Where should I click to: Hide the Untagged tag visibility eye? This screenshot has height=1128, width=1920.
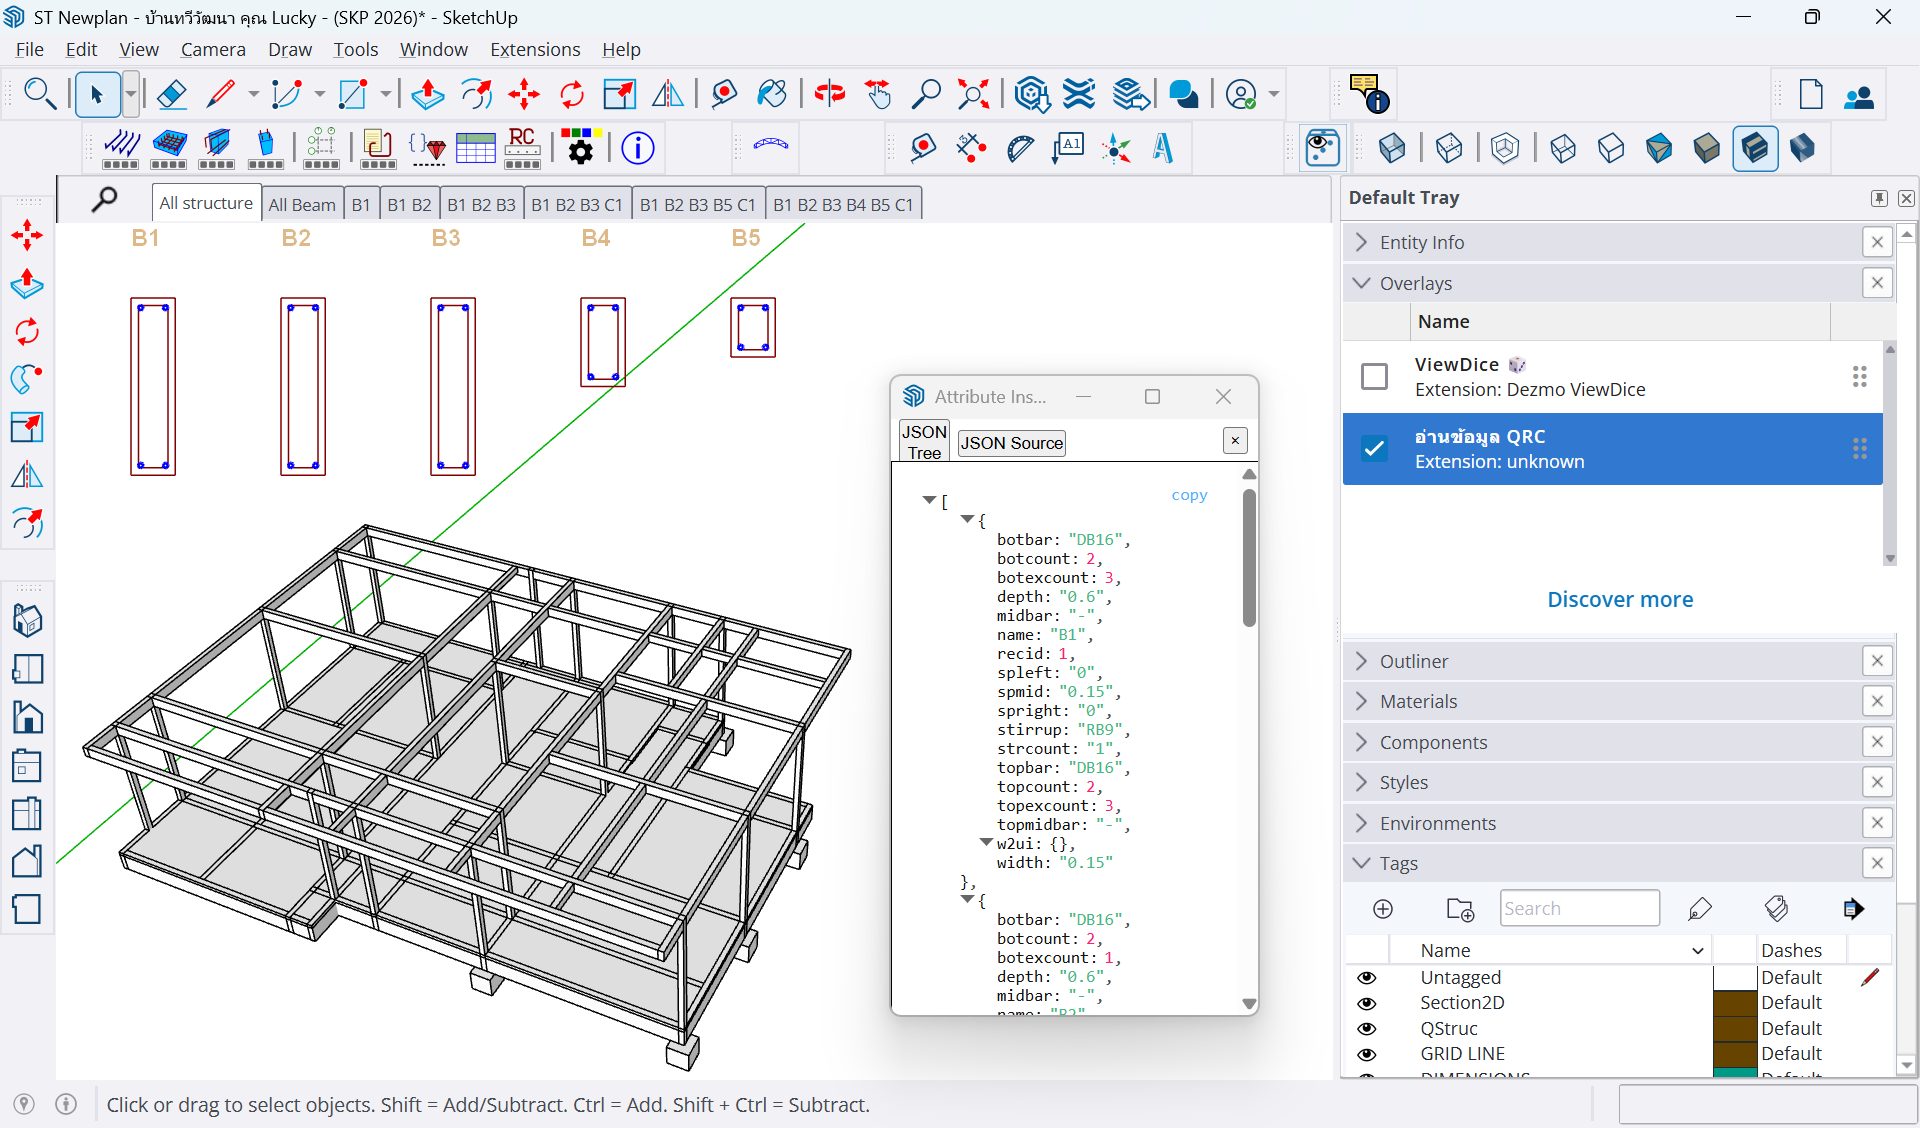click(1367, 977)
